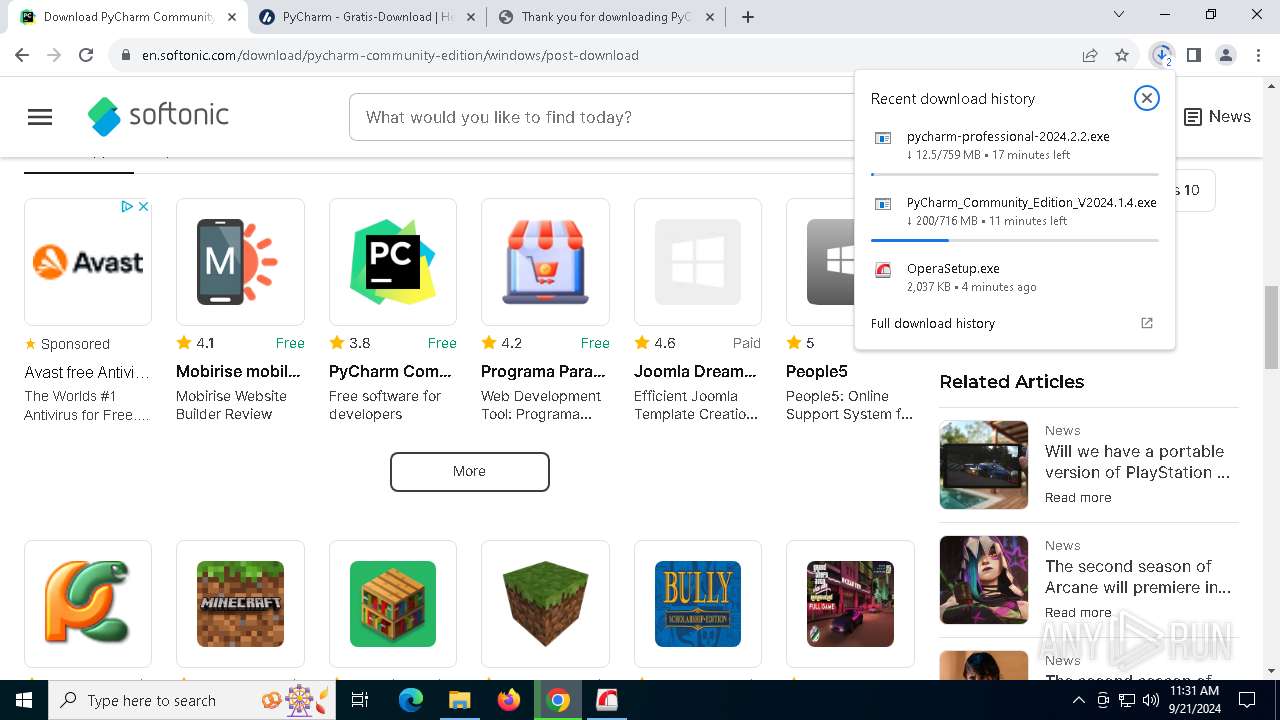
Task: Click the Avast sponsored ad thumbnail
Action: coord(88,262)
